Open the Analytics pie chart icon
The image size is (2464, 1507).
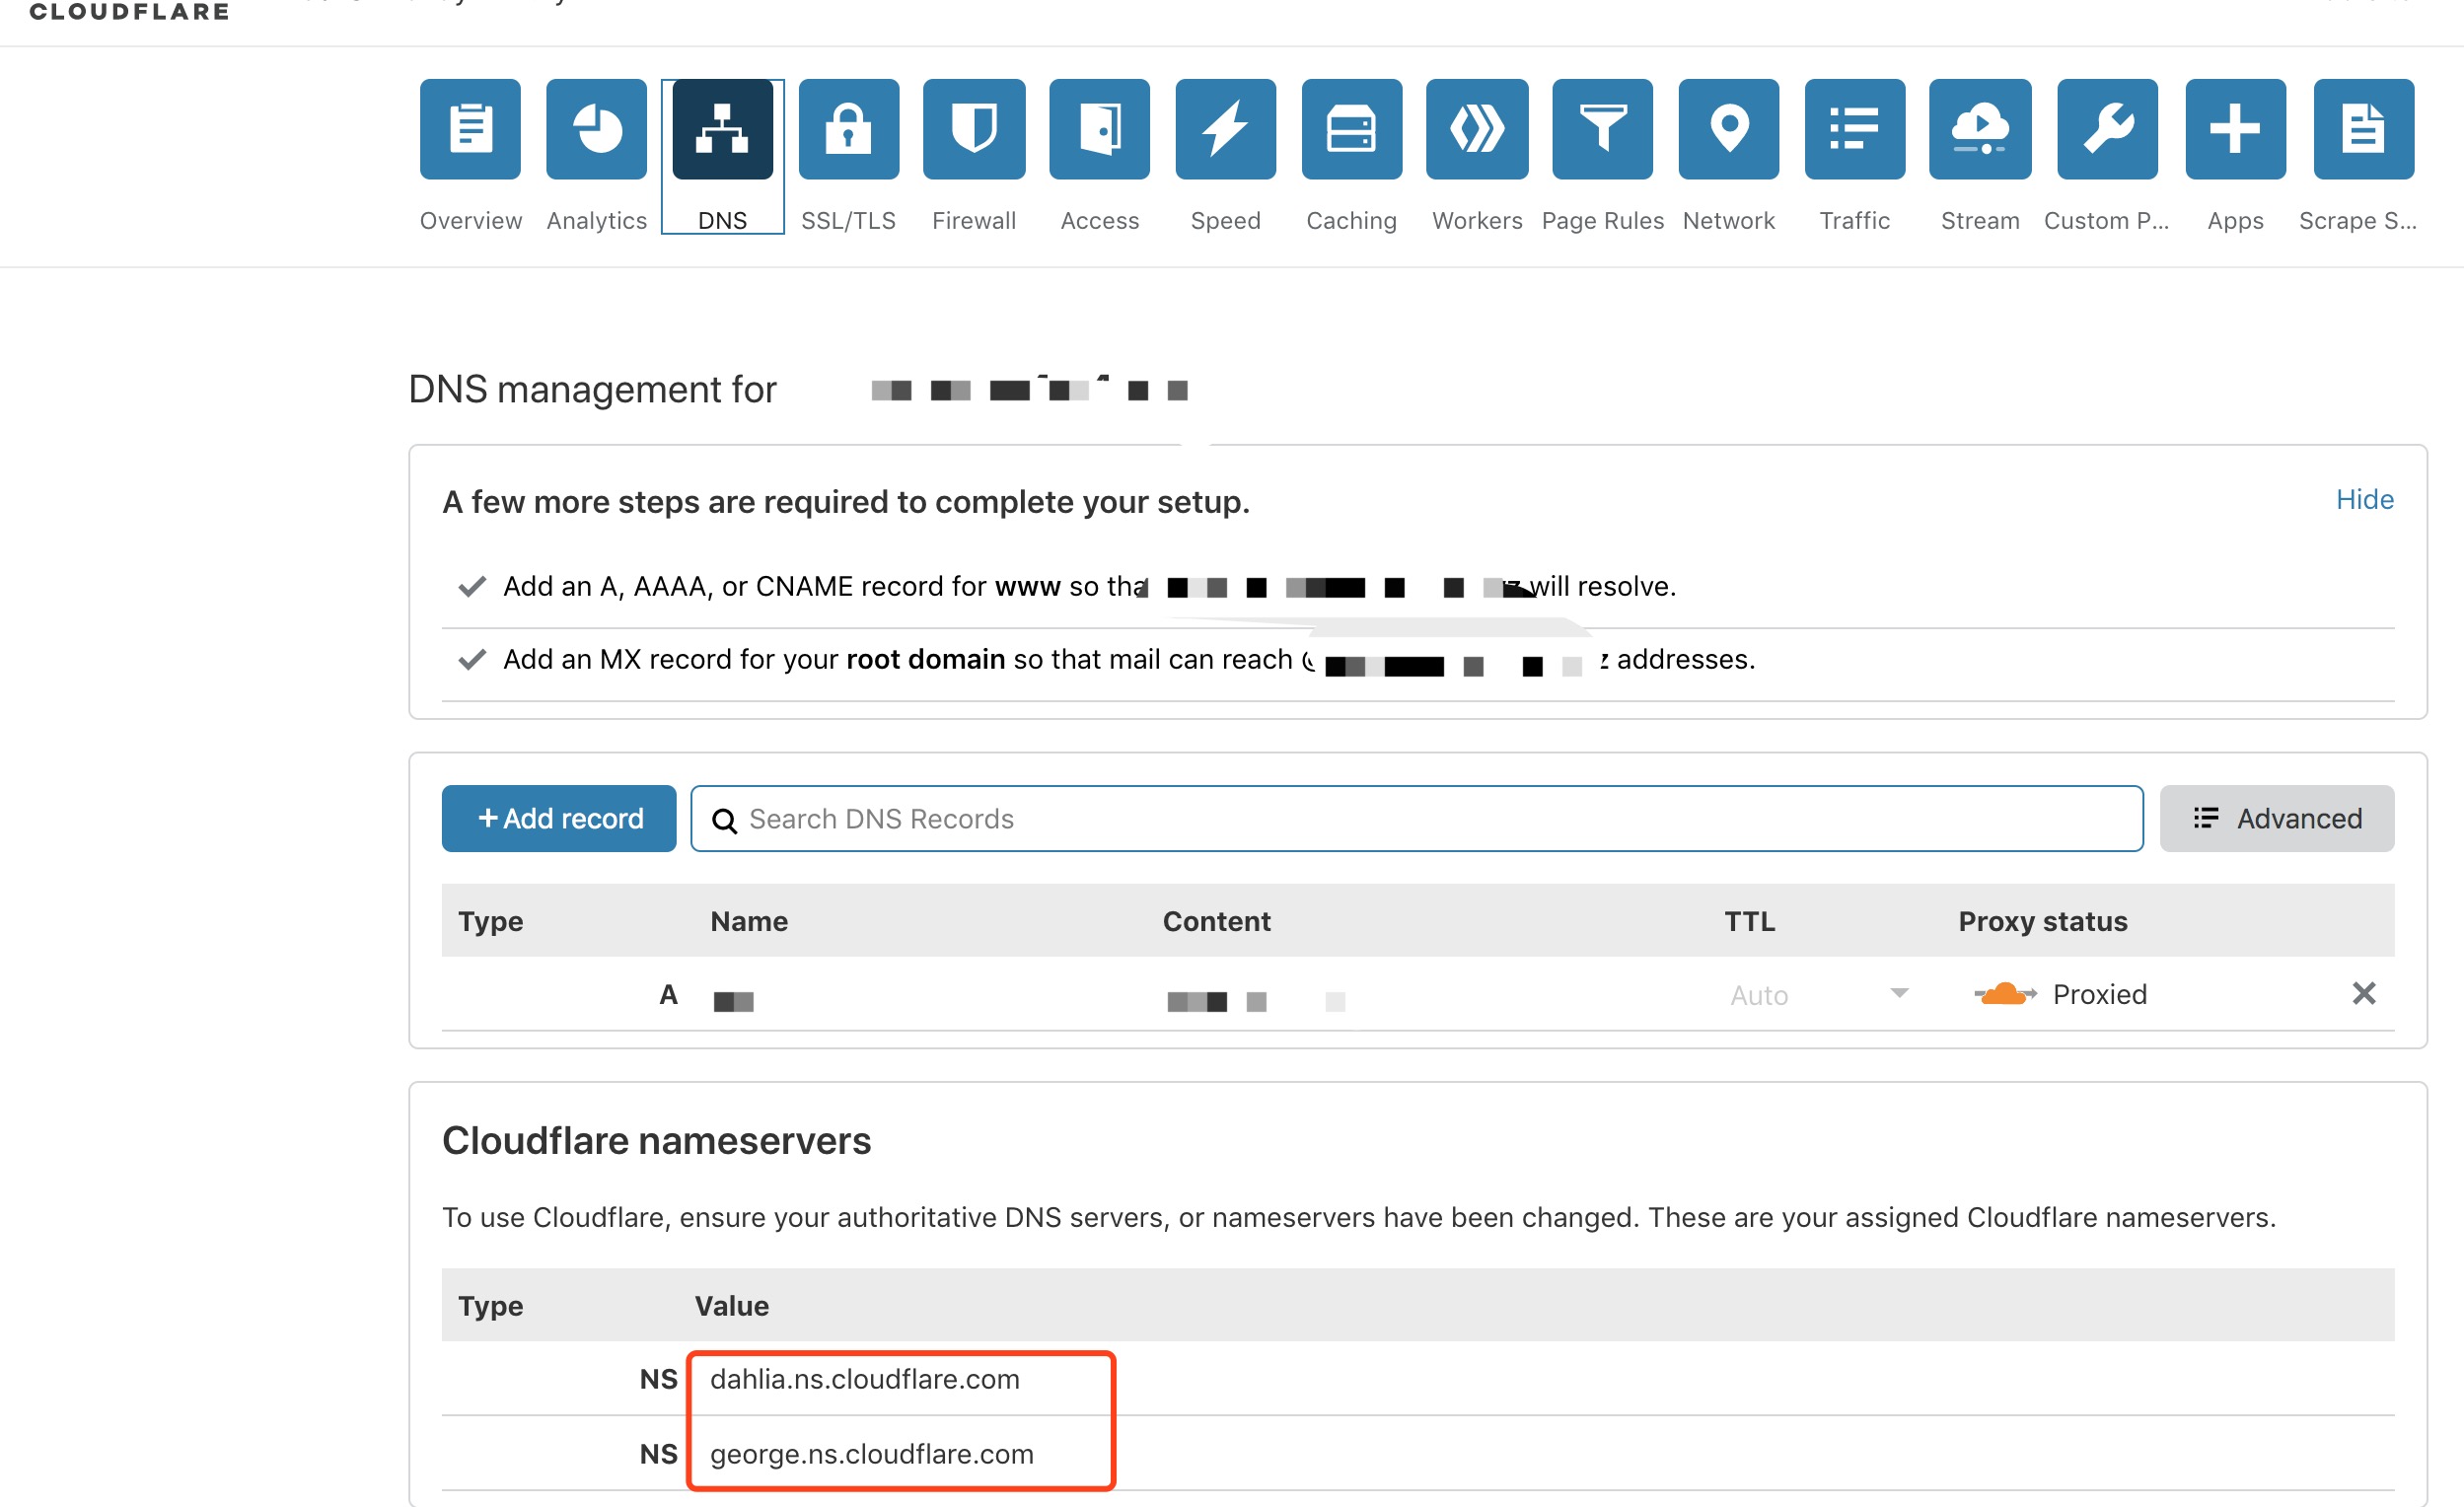(x=596, y=129)
